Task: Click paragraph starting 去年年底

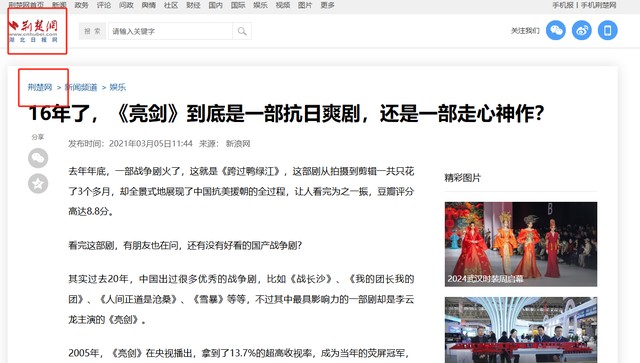Action: pyautogui.click(x=241, y=191)
